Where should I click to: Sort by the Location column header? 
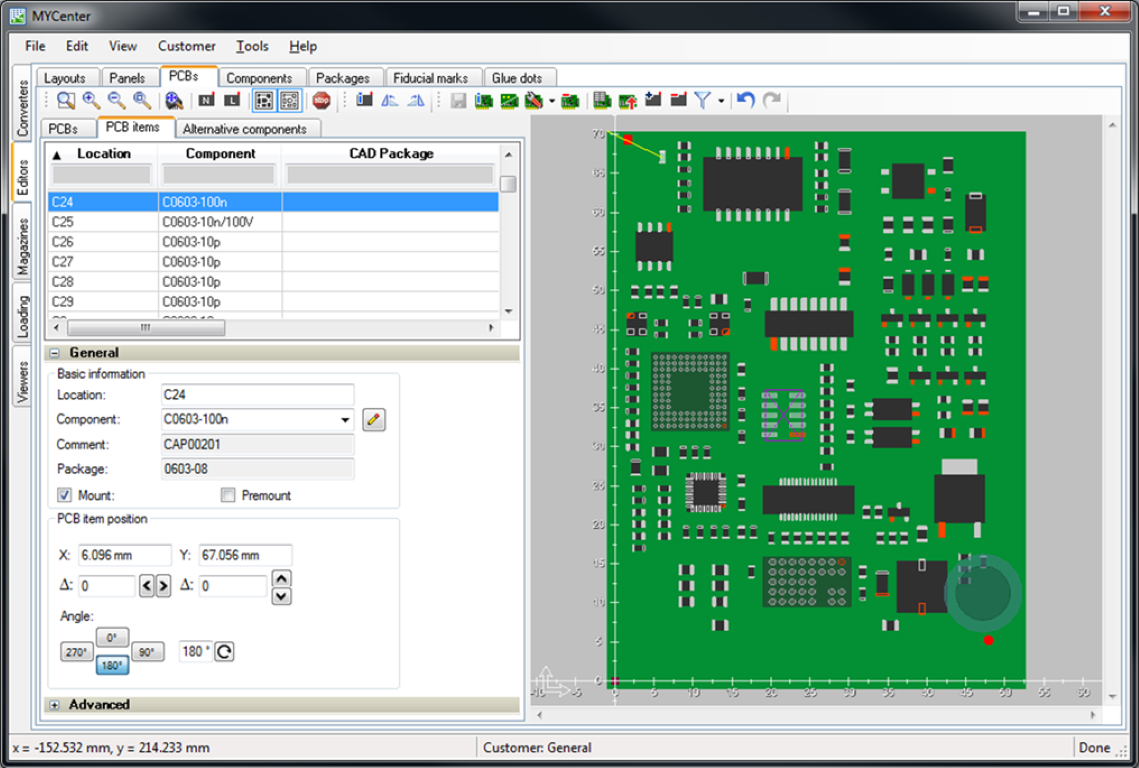click(103, 153)
